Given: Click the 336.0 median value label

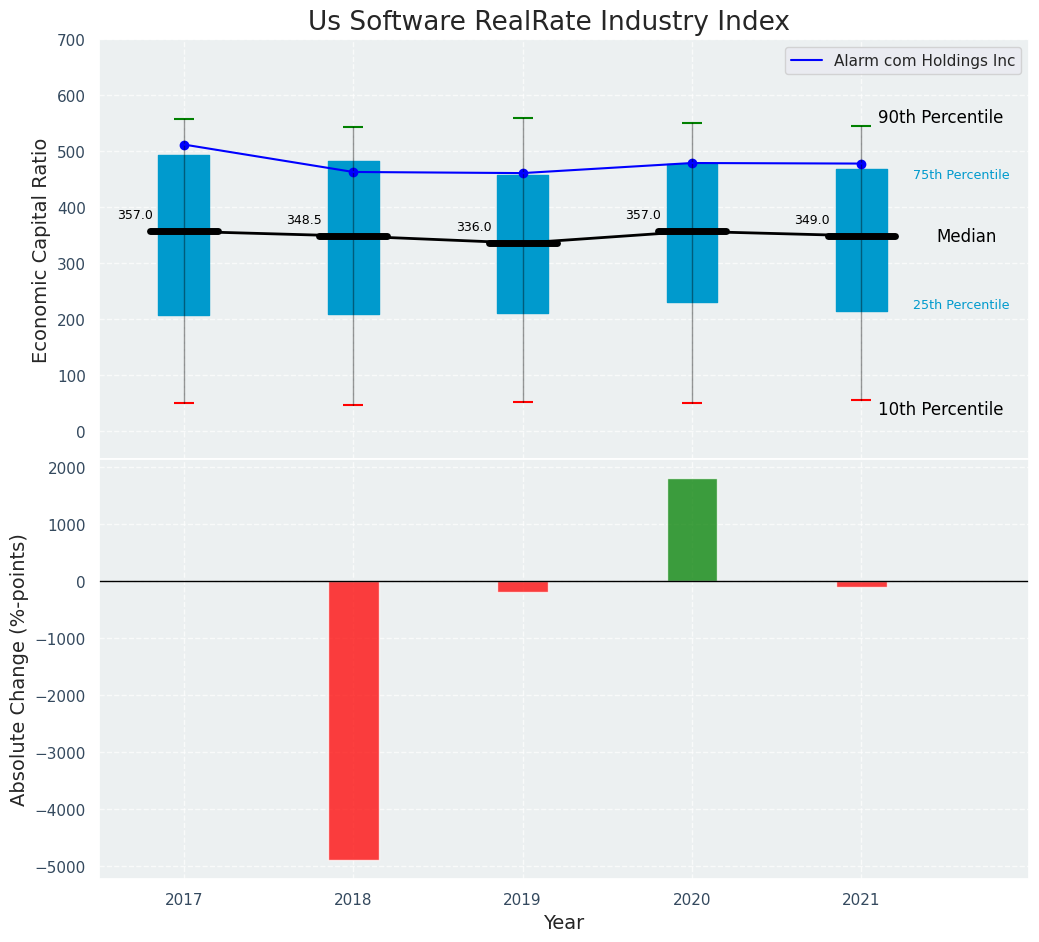Looking at the screenshot, I should [474, 227].
